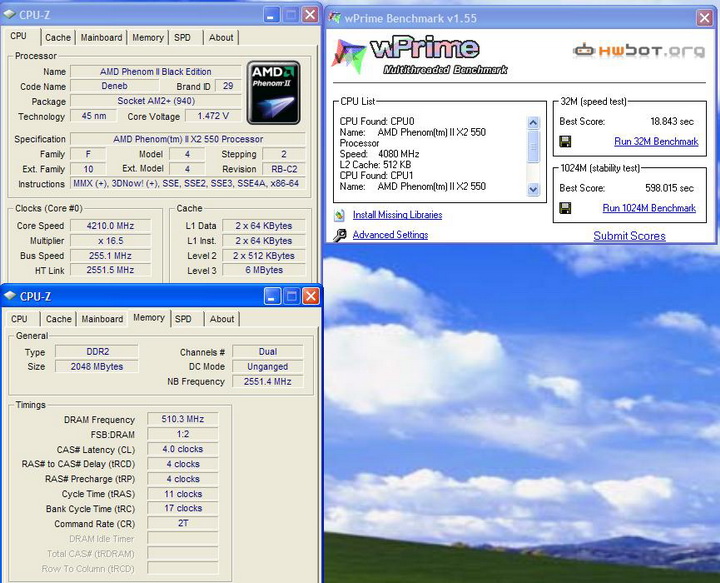Click the Multiplier value x 16.5
Image resolution: width=720 pixels, height=583 pixels.
110,241
